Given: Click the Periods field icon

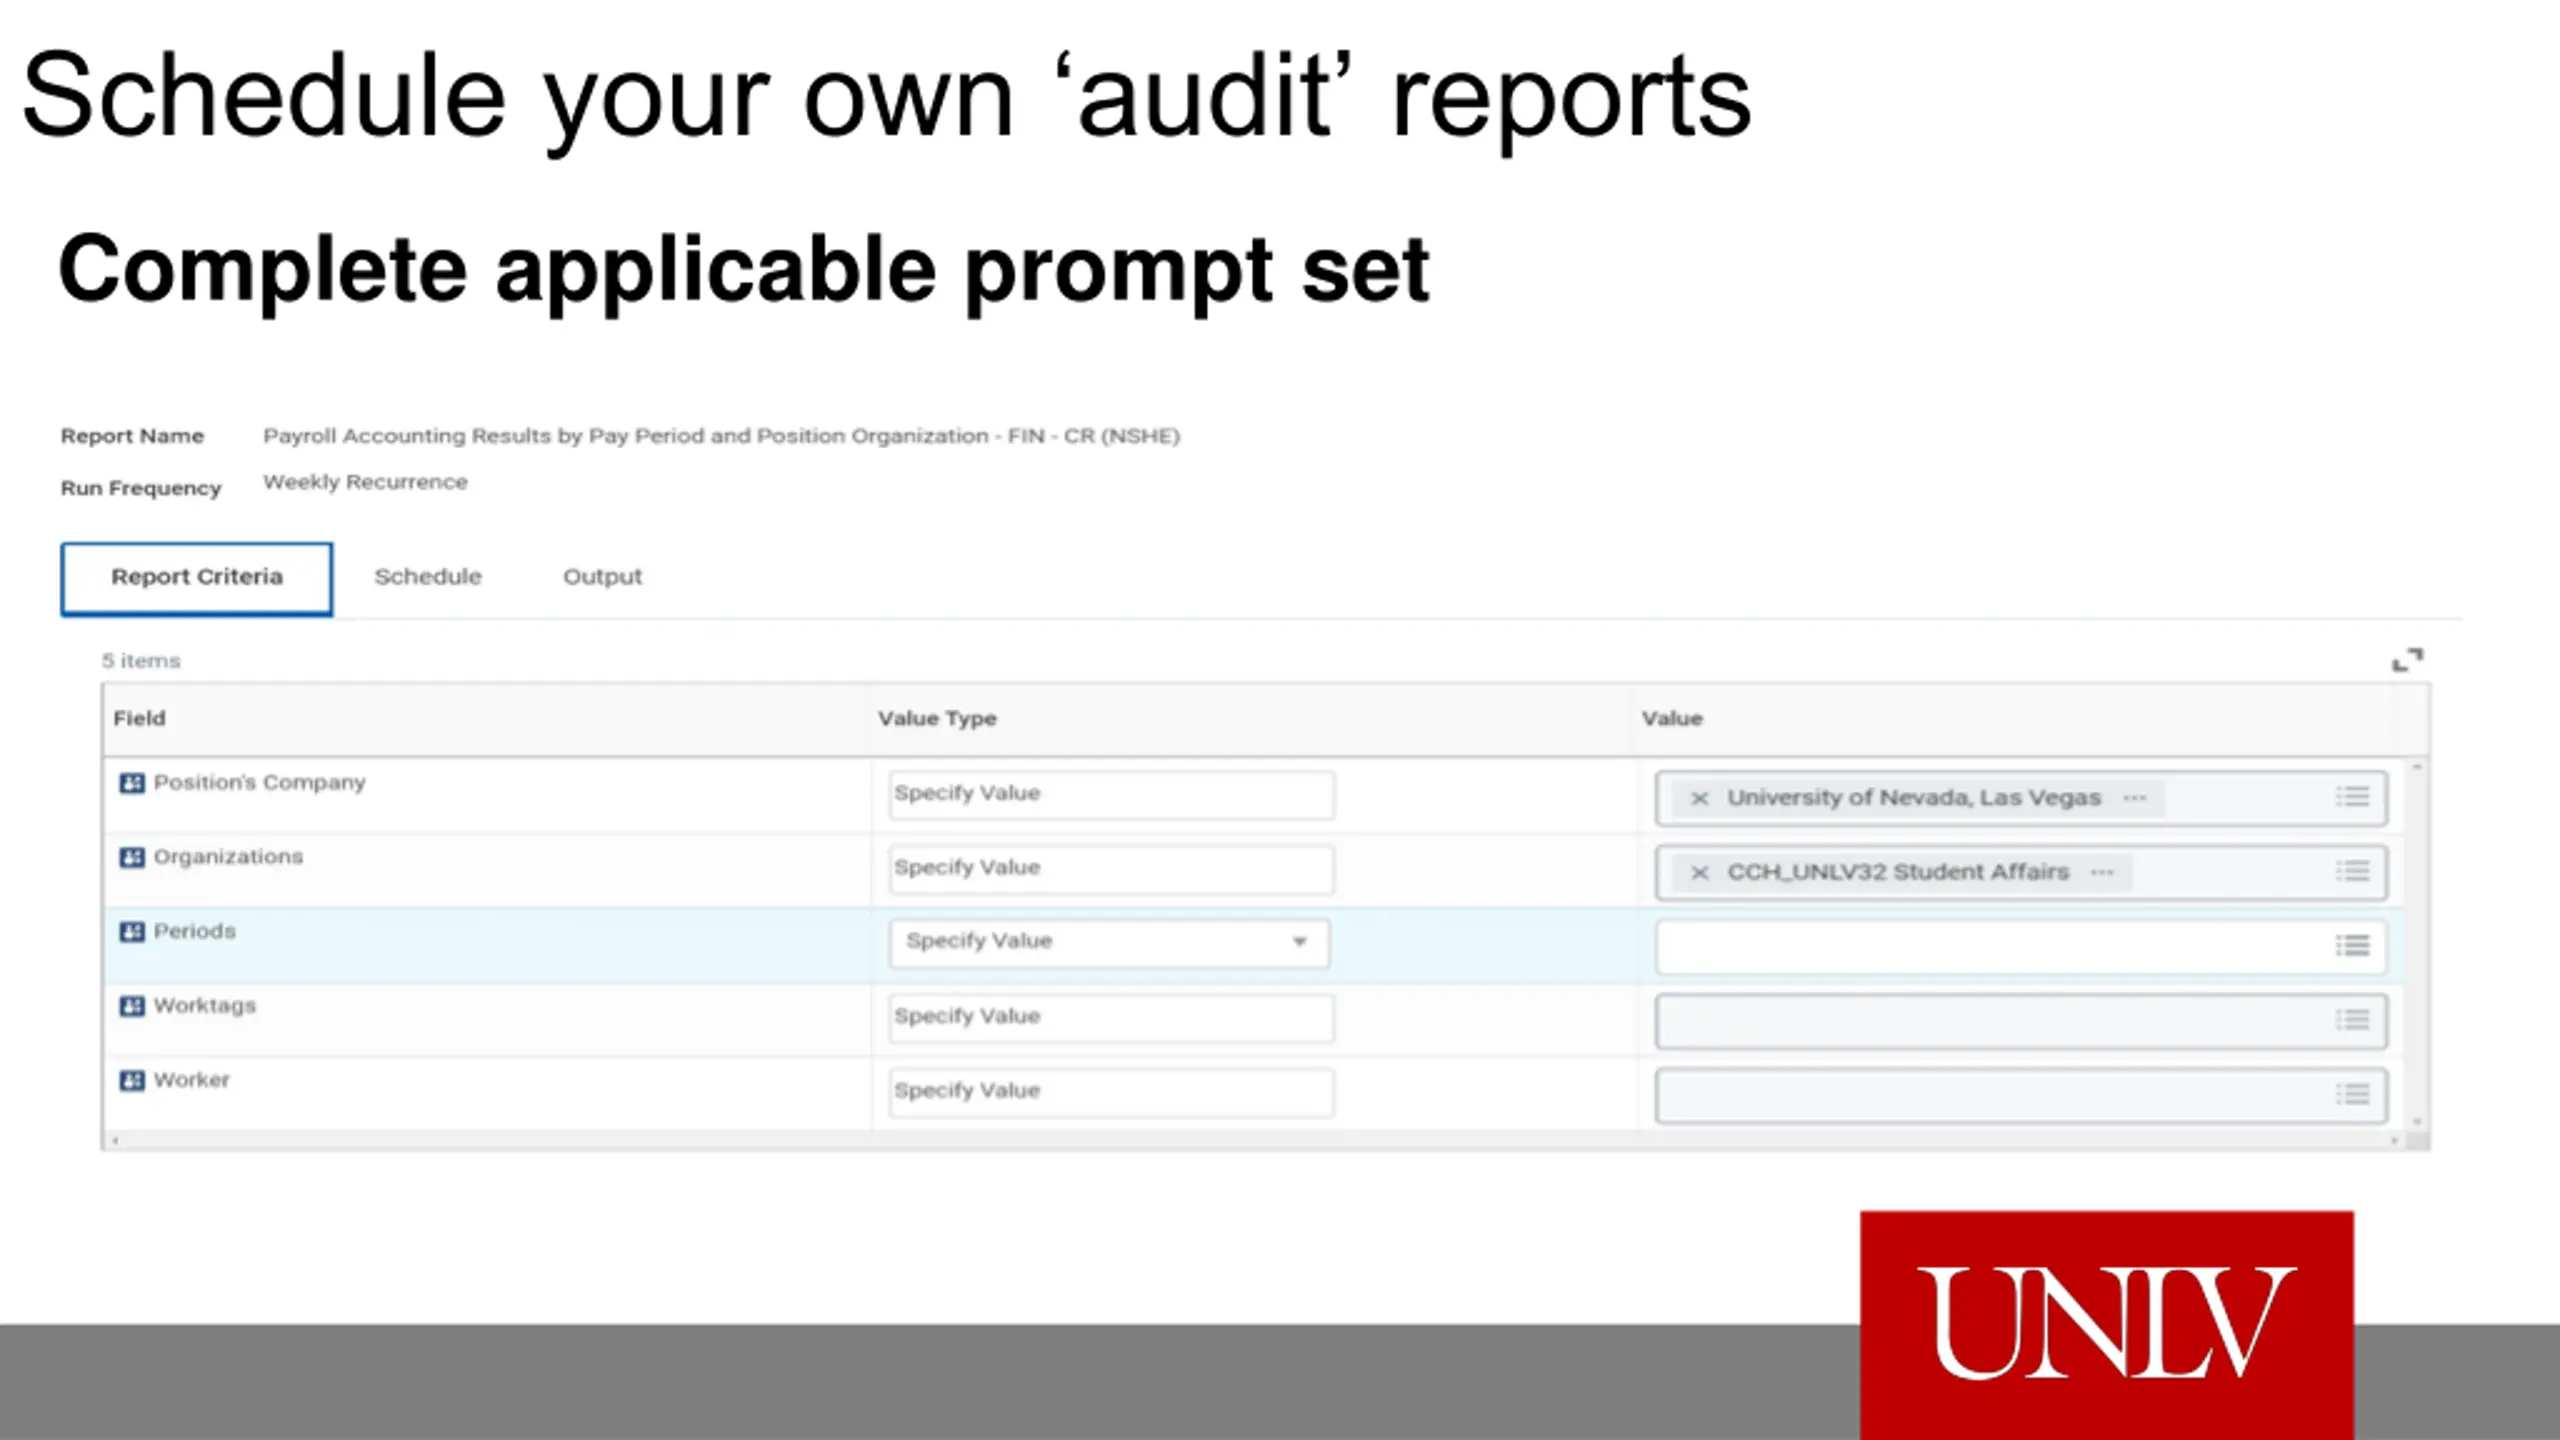Looking at the screenshot, I should click(x=132, y=932).
